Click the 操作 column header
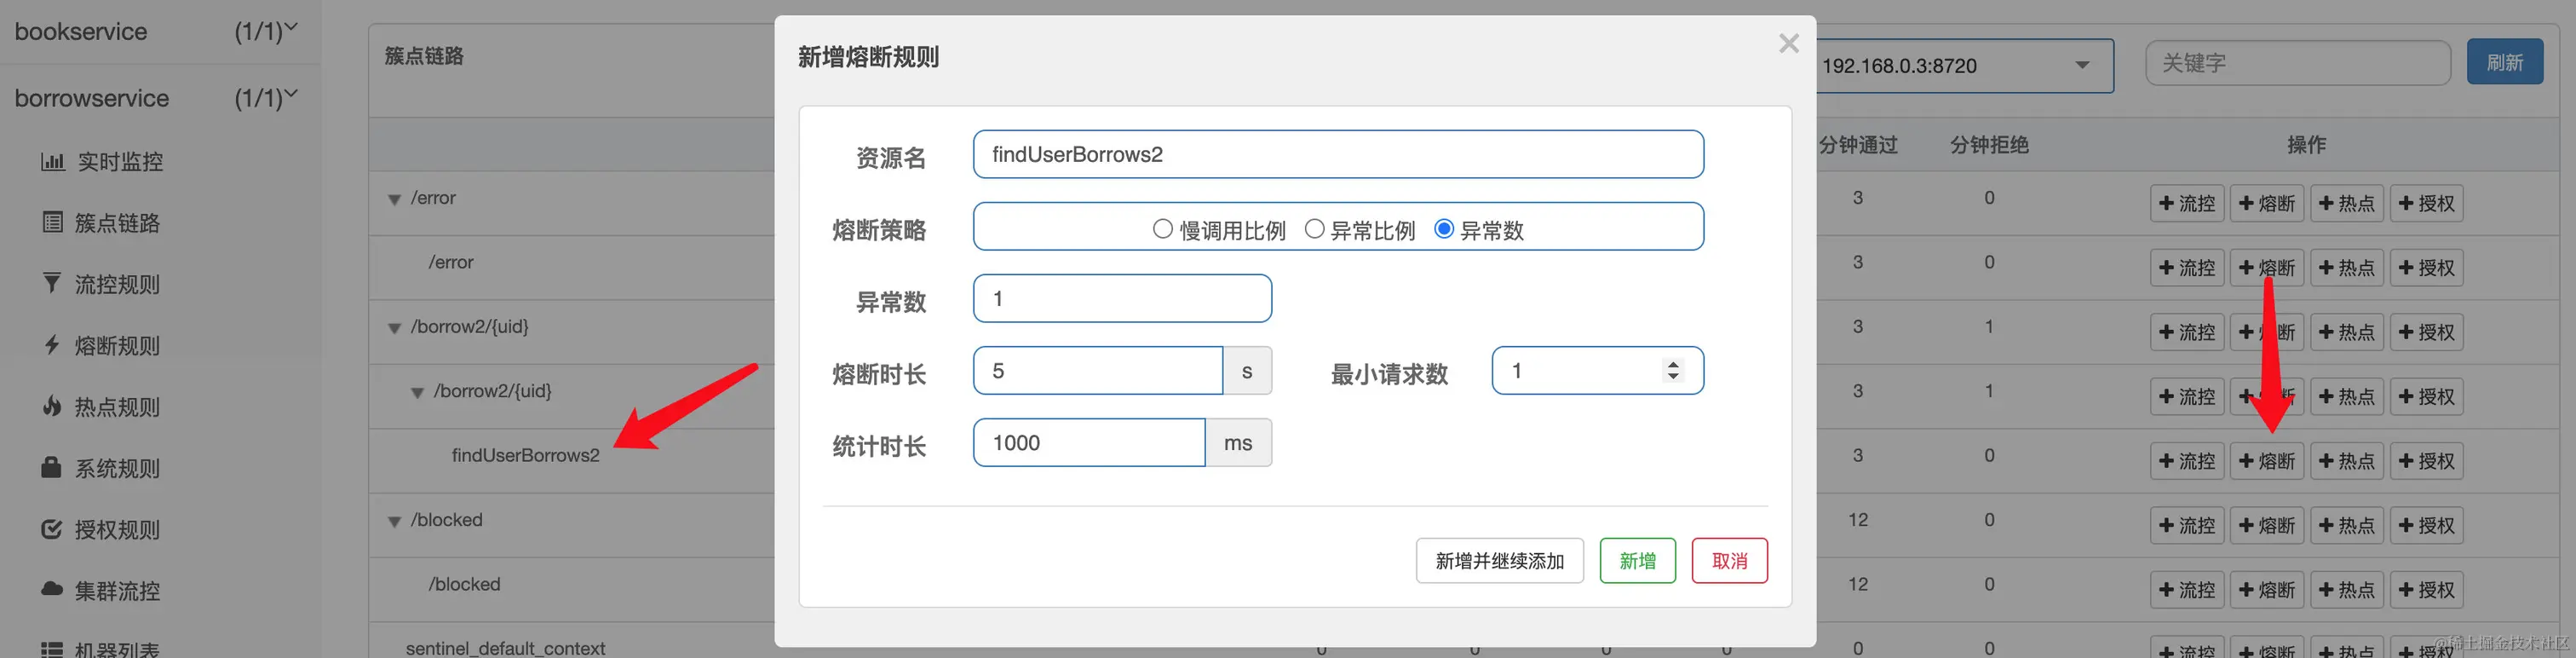The width and height of the screenshot is (2576, 658). 2306,145
